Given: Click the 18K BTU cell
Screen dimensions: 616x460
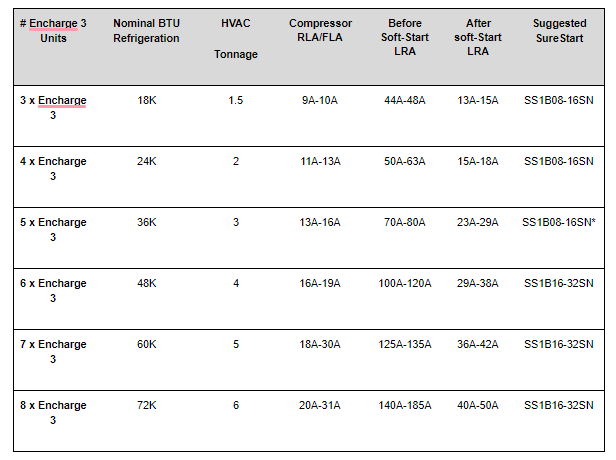Looking at the screenshot, I should (147, 101).
